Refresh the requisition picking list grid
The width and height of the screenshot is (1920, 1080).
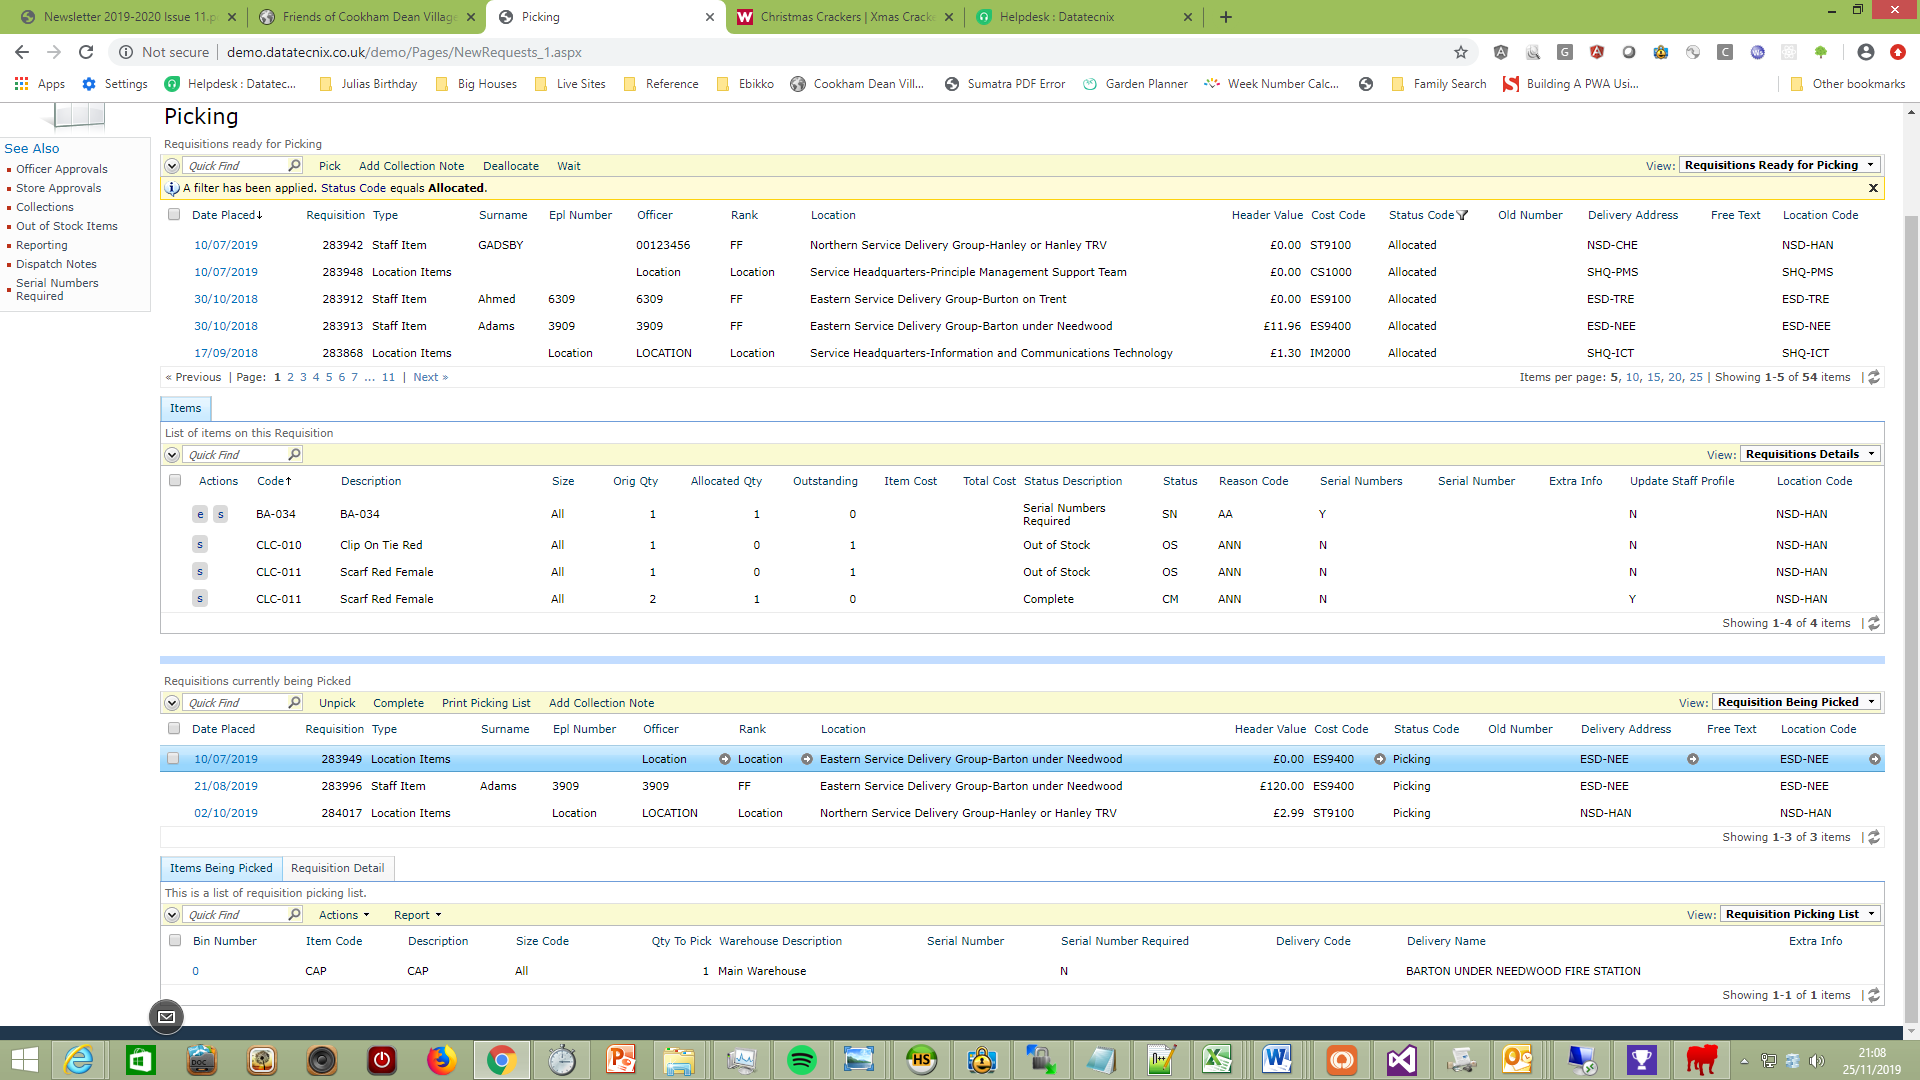tap(1874, 995)
